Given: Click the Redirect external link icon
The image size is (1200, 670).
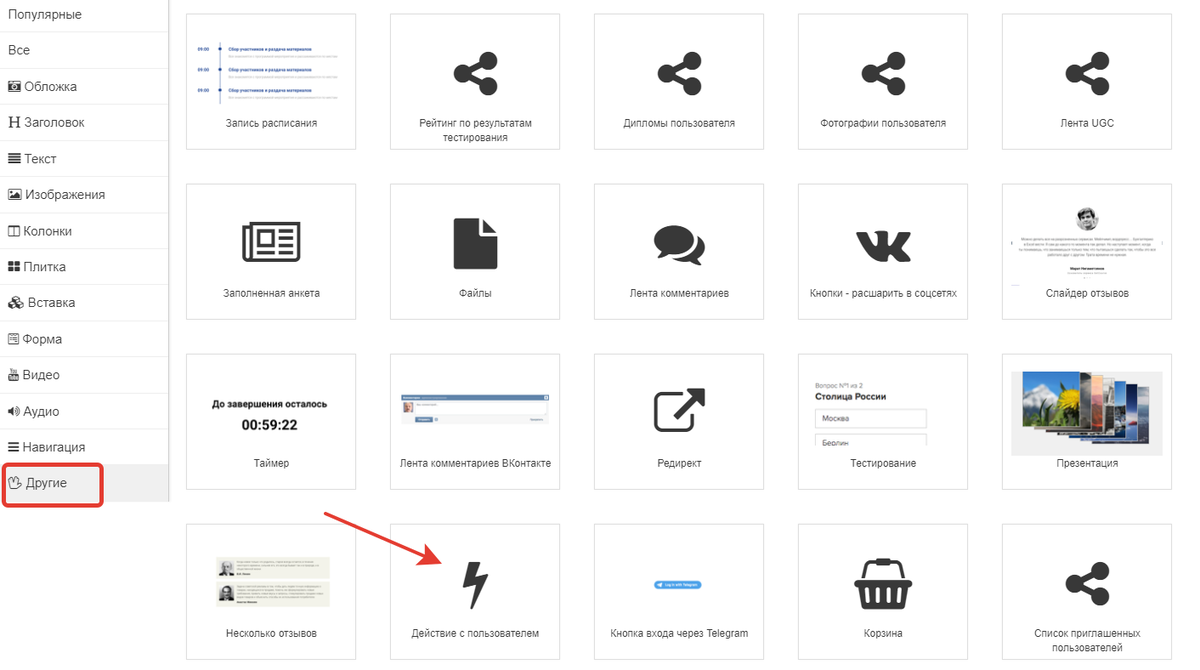Looking at the screenshot, I should (679, 411).
